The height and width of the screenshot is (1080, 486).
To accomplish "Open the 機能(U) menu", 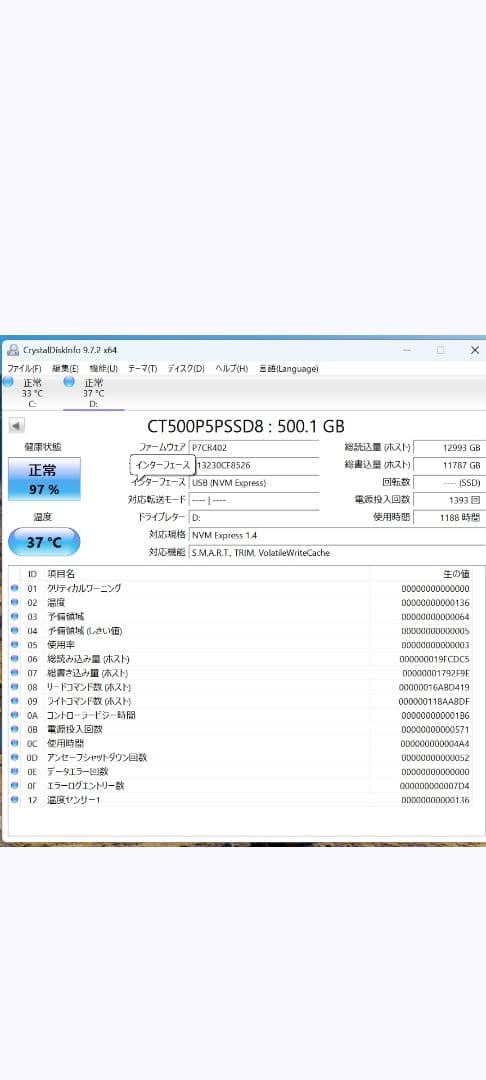I will (x=103, y=368).
